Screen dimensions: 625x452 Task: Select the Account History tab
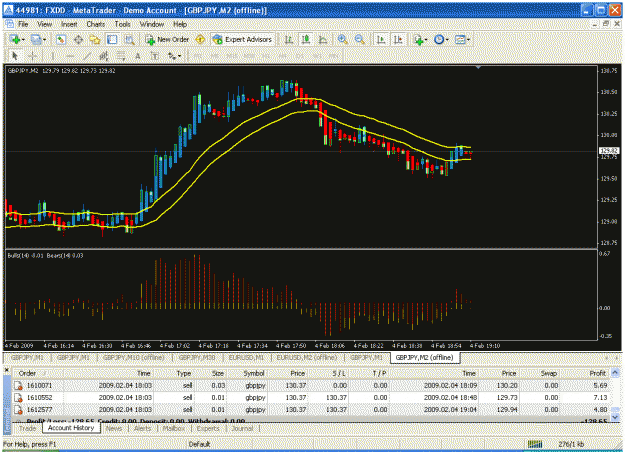point(71,428)
